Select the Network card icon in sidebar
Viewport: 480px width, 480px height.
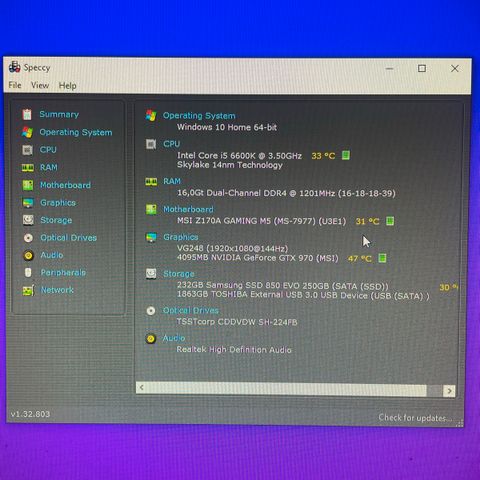28,290
